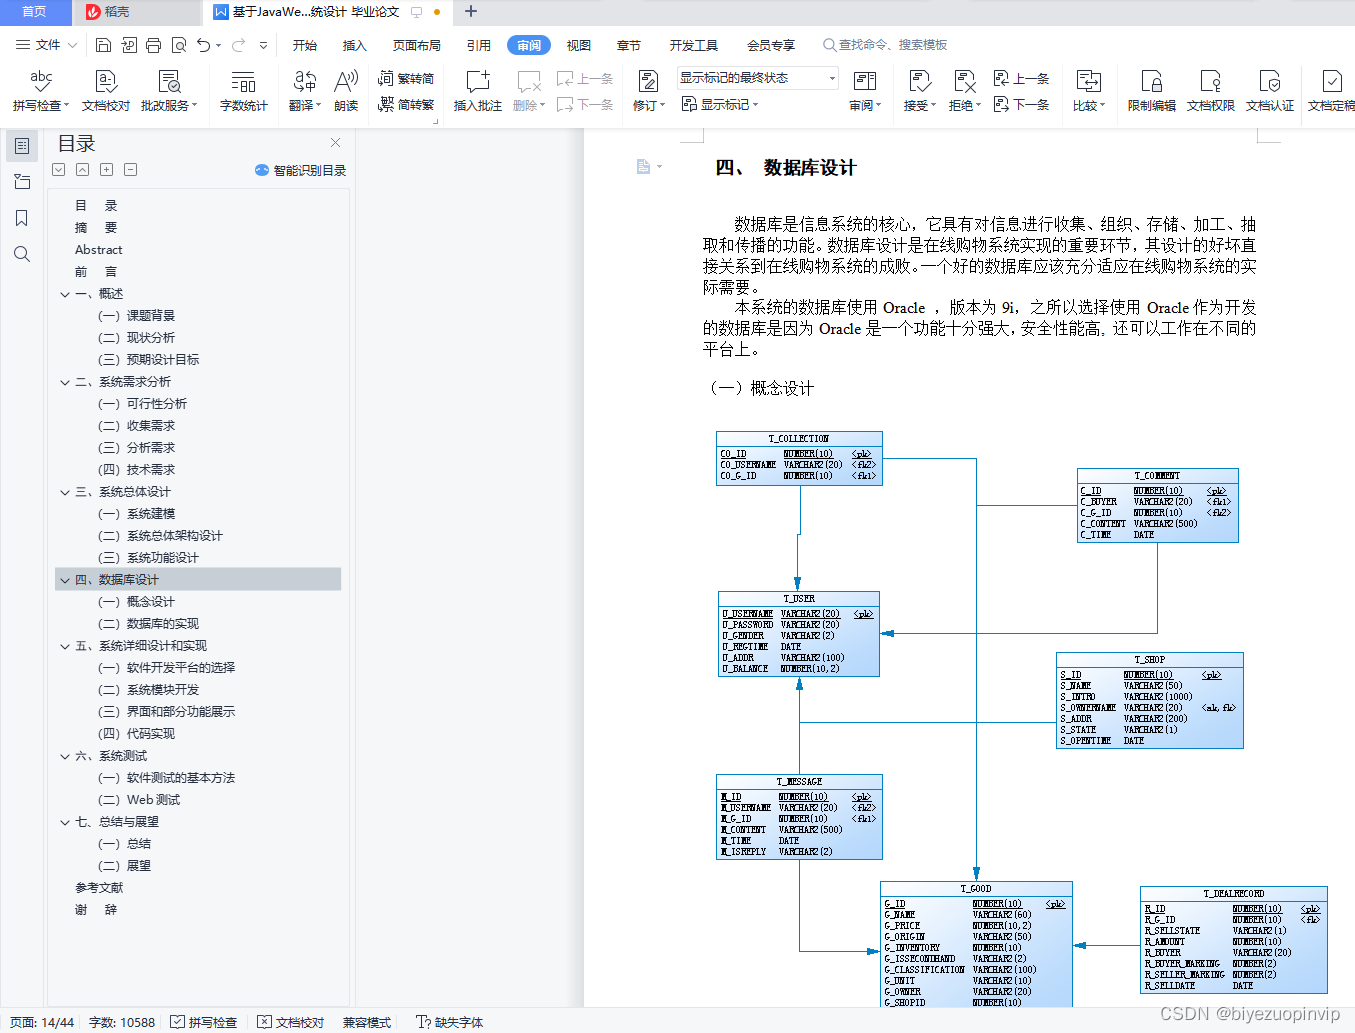Collapse the 四、数据库设计 section

65,580
